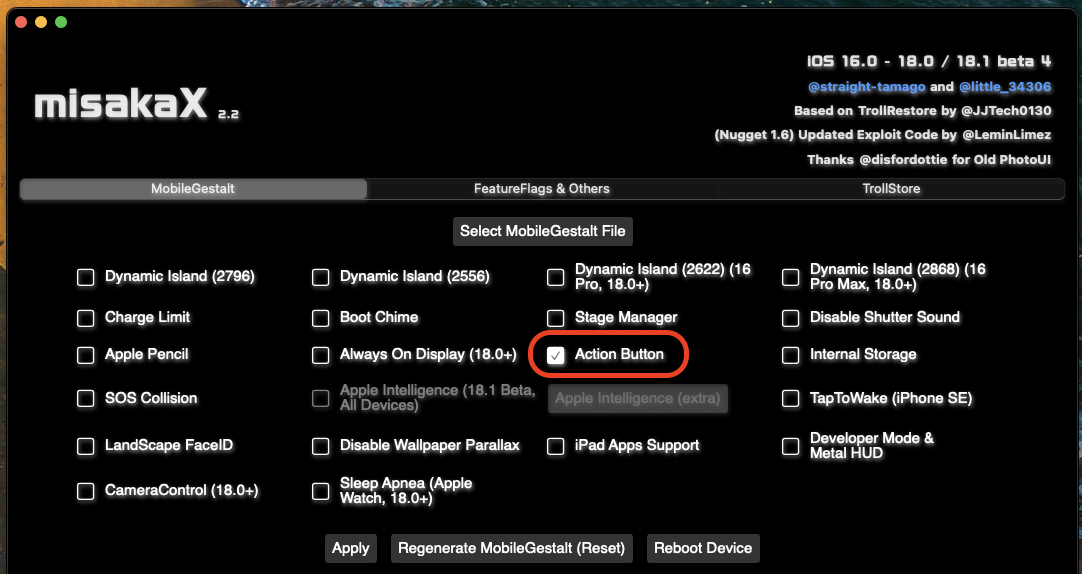Check Disable Wallpaper Parallax
This screenshot has width=1082, height=574.
pyautogui.click(x=320, y=446)
